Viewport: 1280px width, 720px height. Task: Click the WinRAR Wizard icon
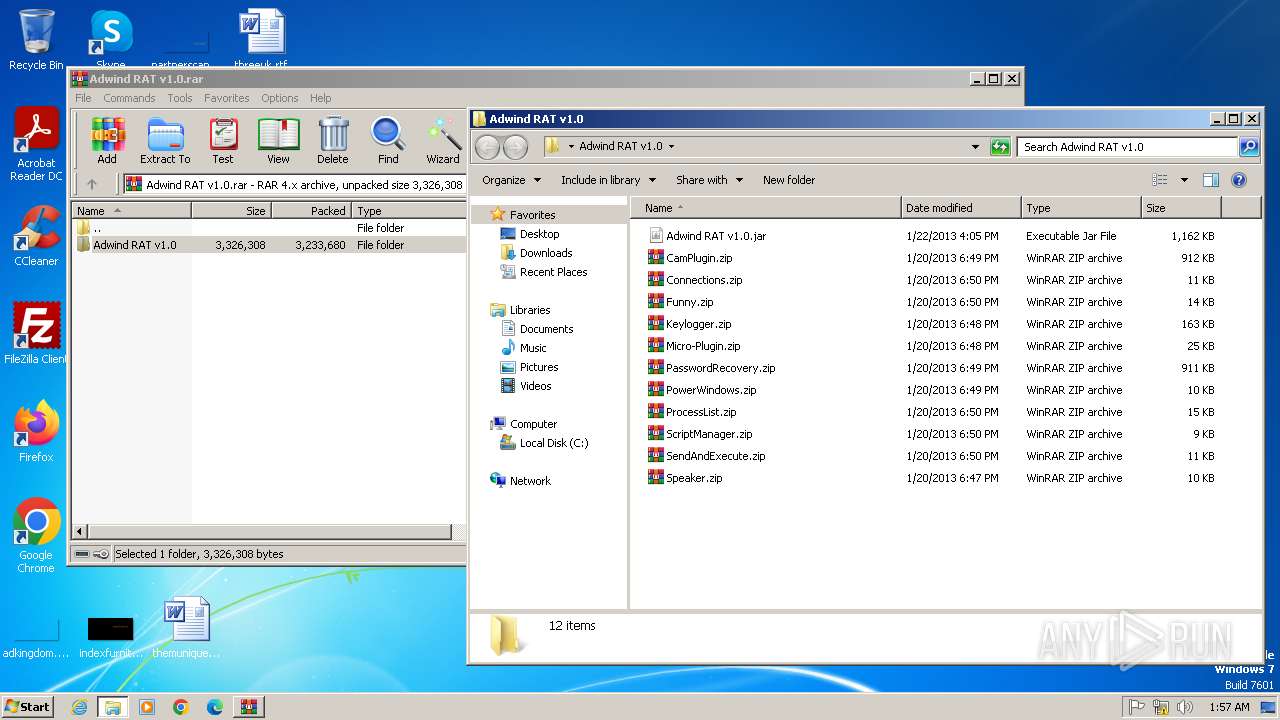[443, 141]
